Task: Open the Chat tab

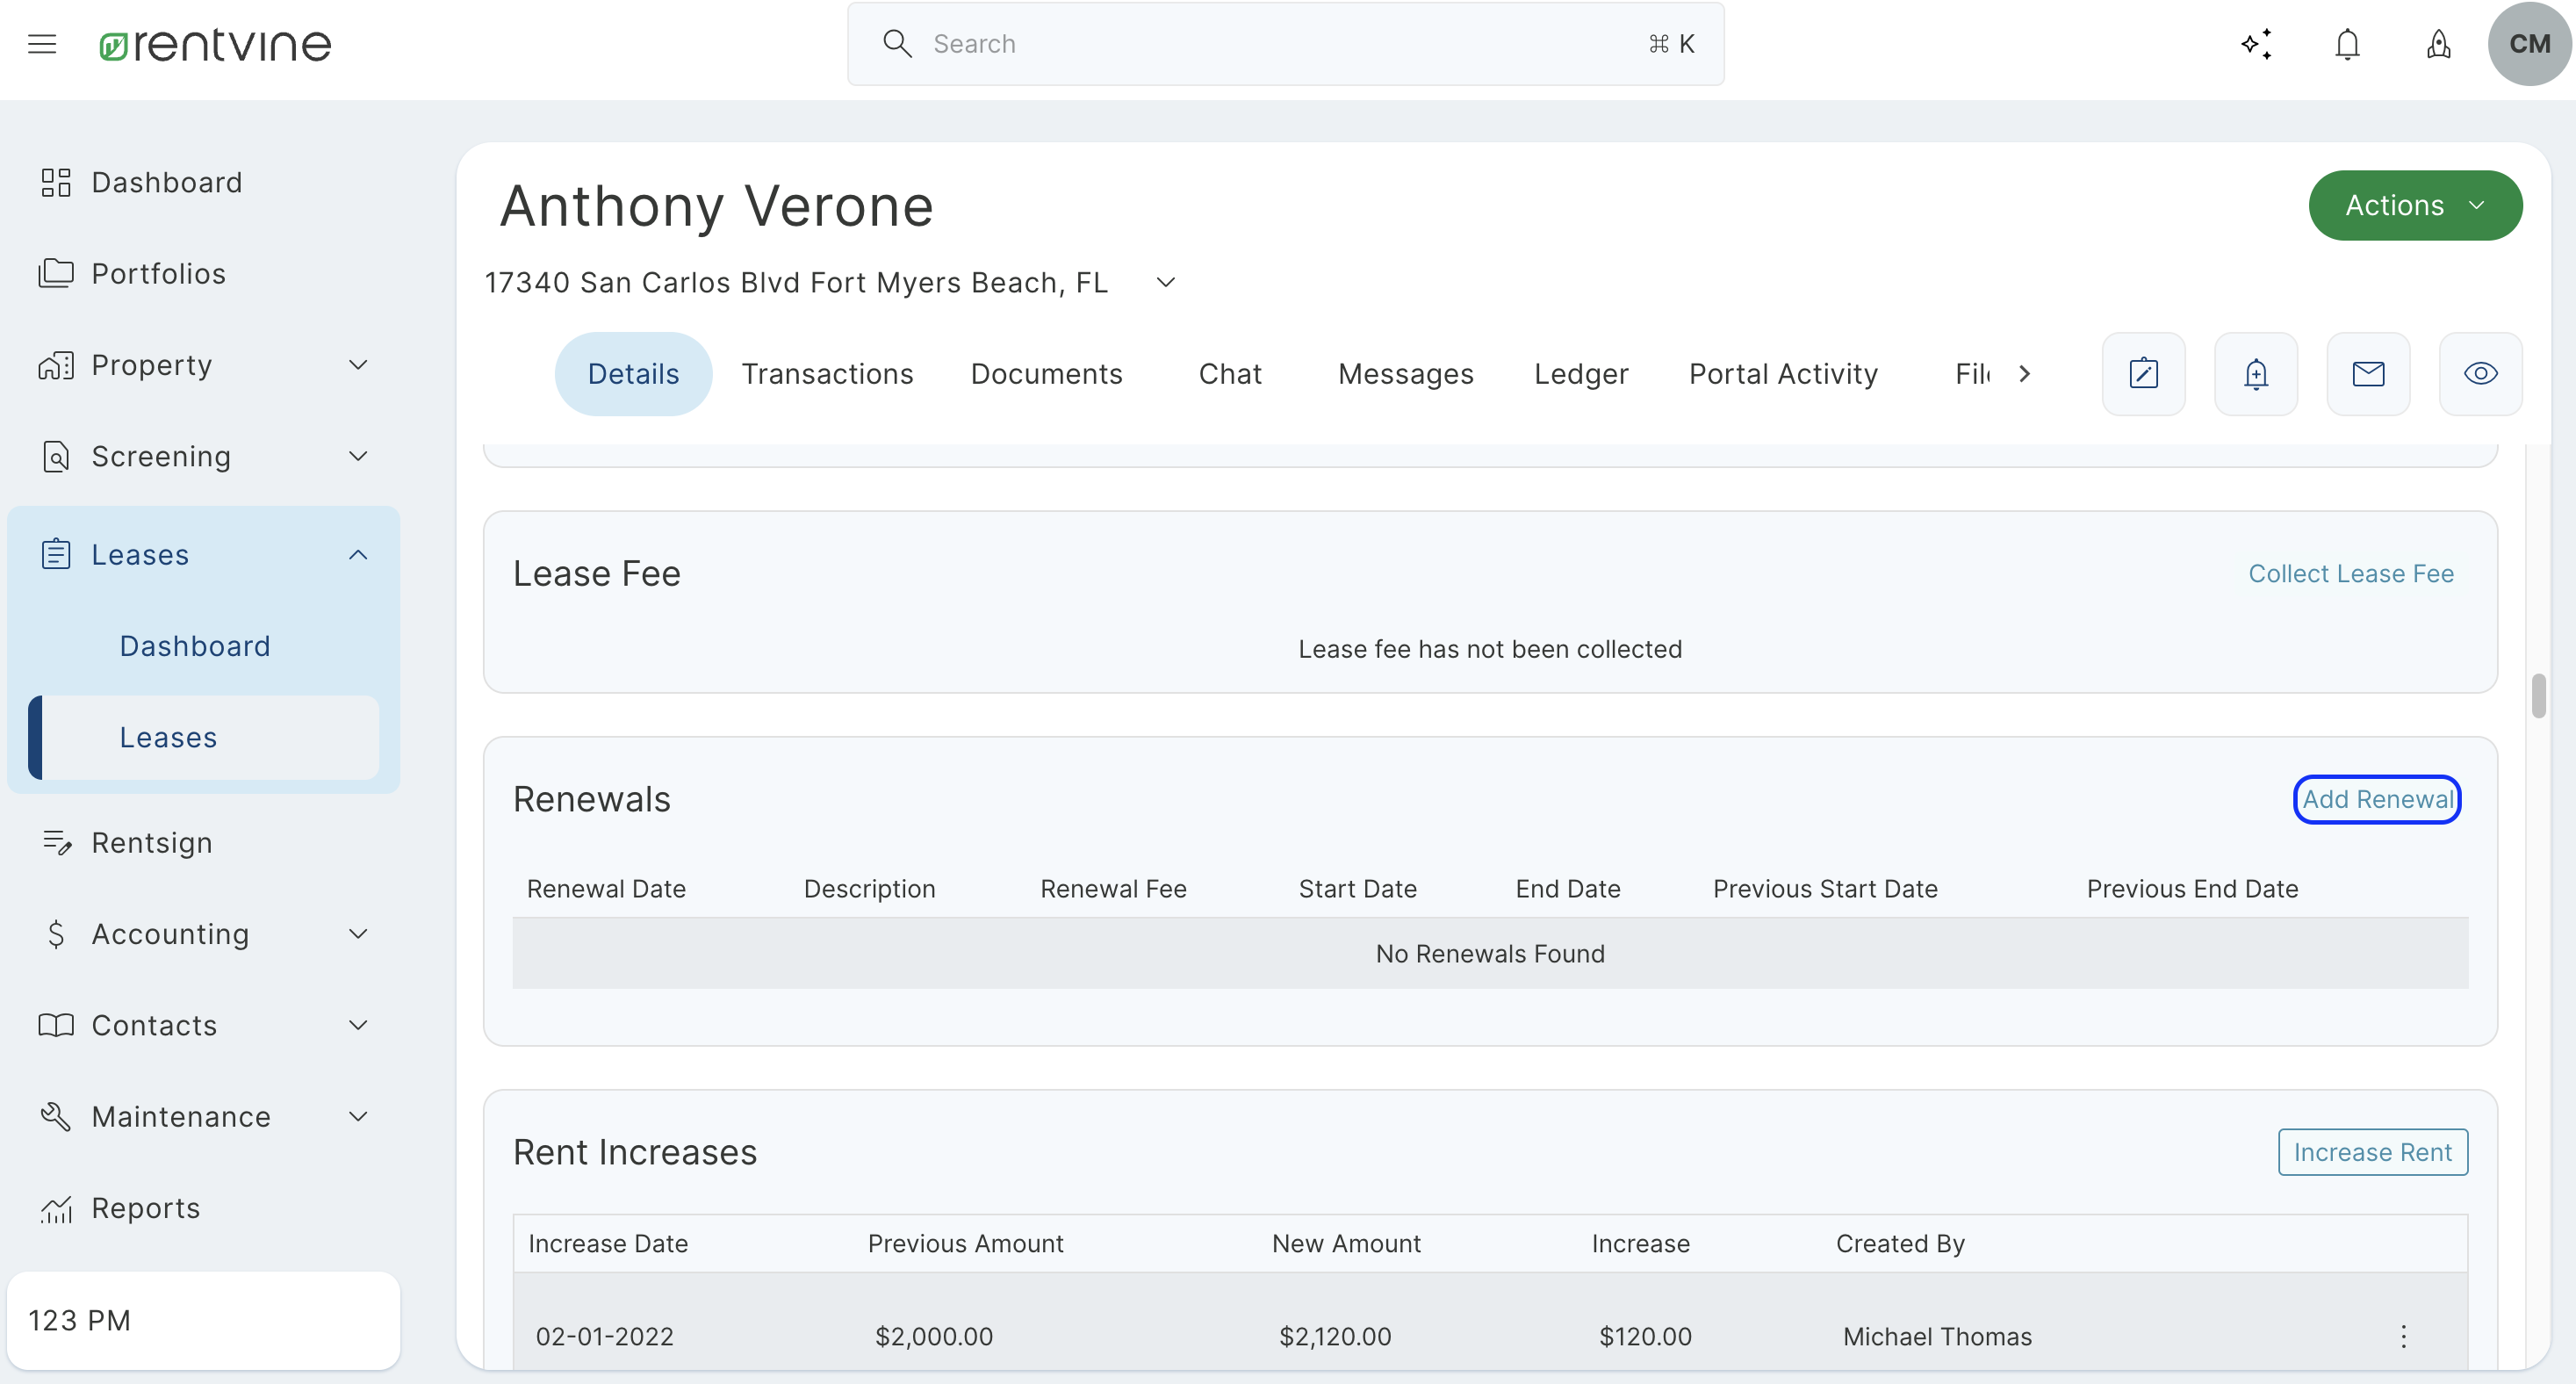Action: click(x=1230, y=374)
